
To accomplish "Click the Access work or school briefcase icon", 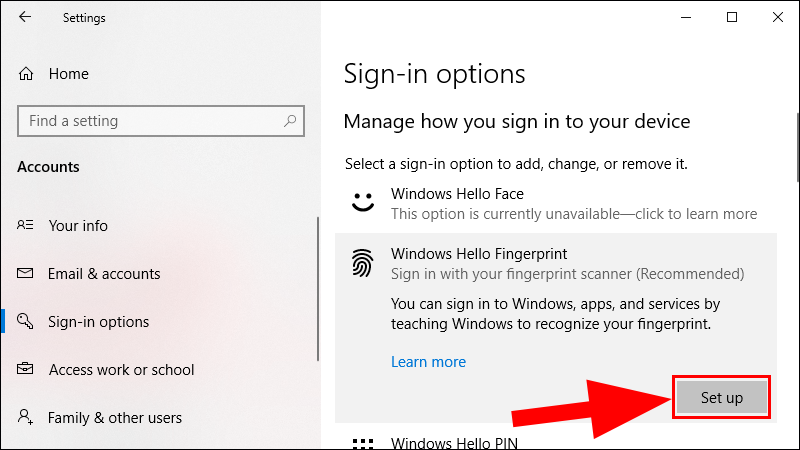I will click(x=27, y=370).
